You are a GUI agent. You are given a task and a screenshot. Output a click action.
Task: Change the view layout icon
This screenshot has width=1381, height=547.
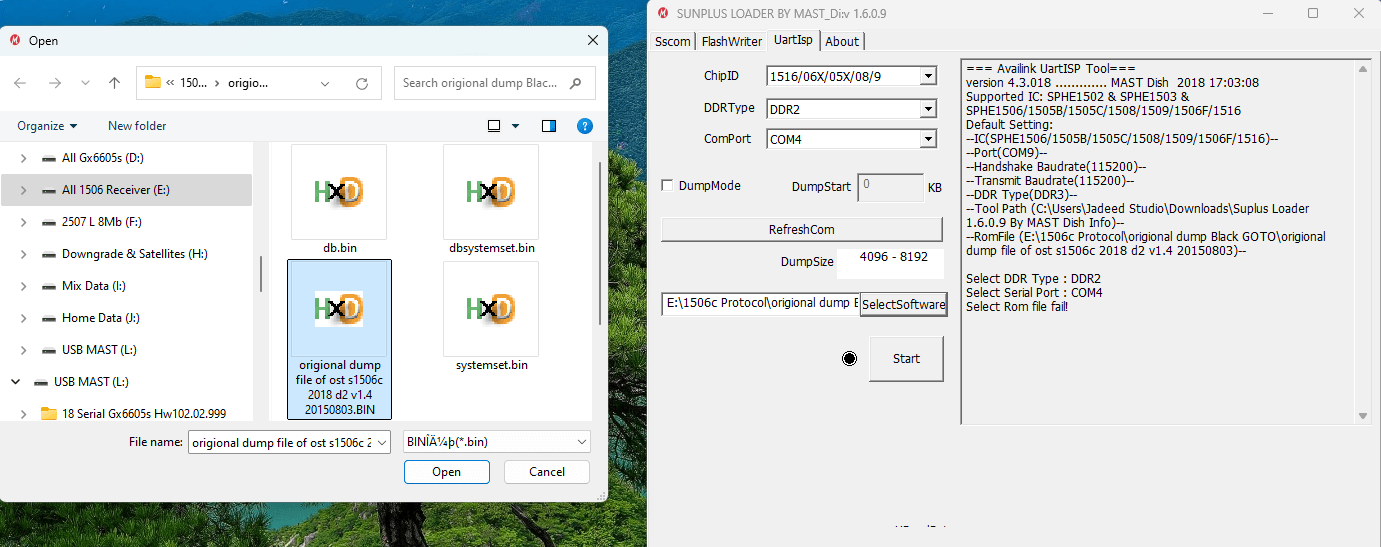pos(494,126)
